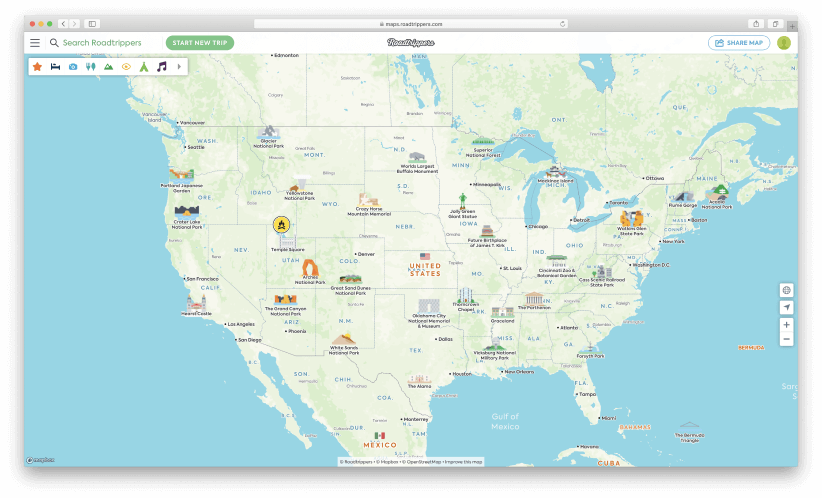Viewport: 822px width, 498px height.
Task: Select the fork and knife food filter
Action: (x=91, y=67)
